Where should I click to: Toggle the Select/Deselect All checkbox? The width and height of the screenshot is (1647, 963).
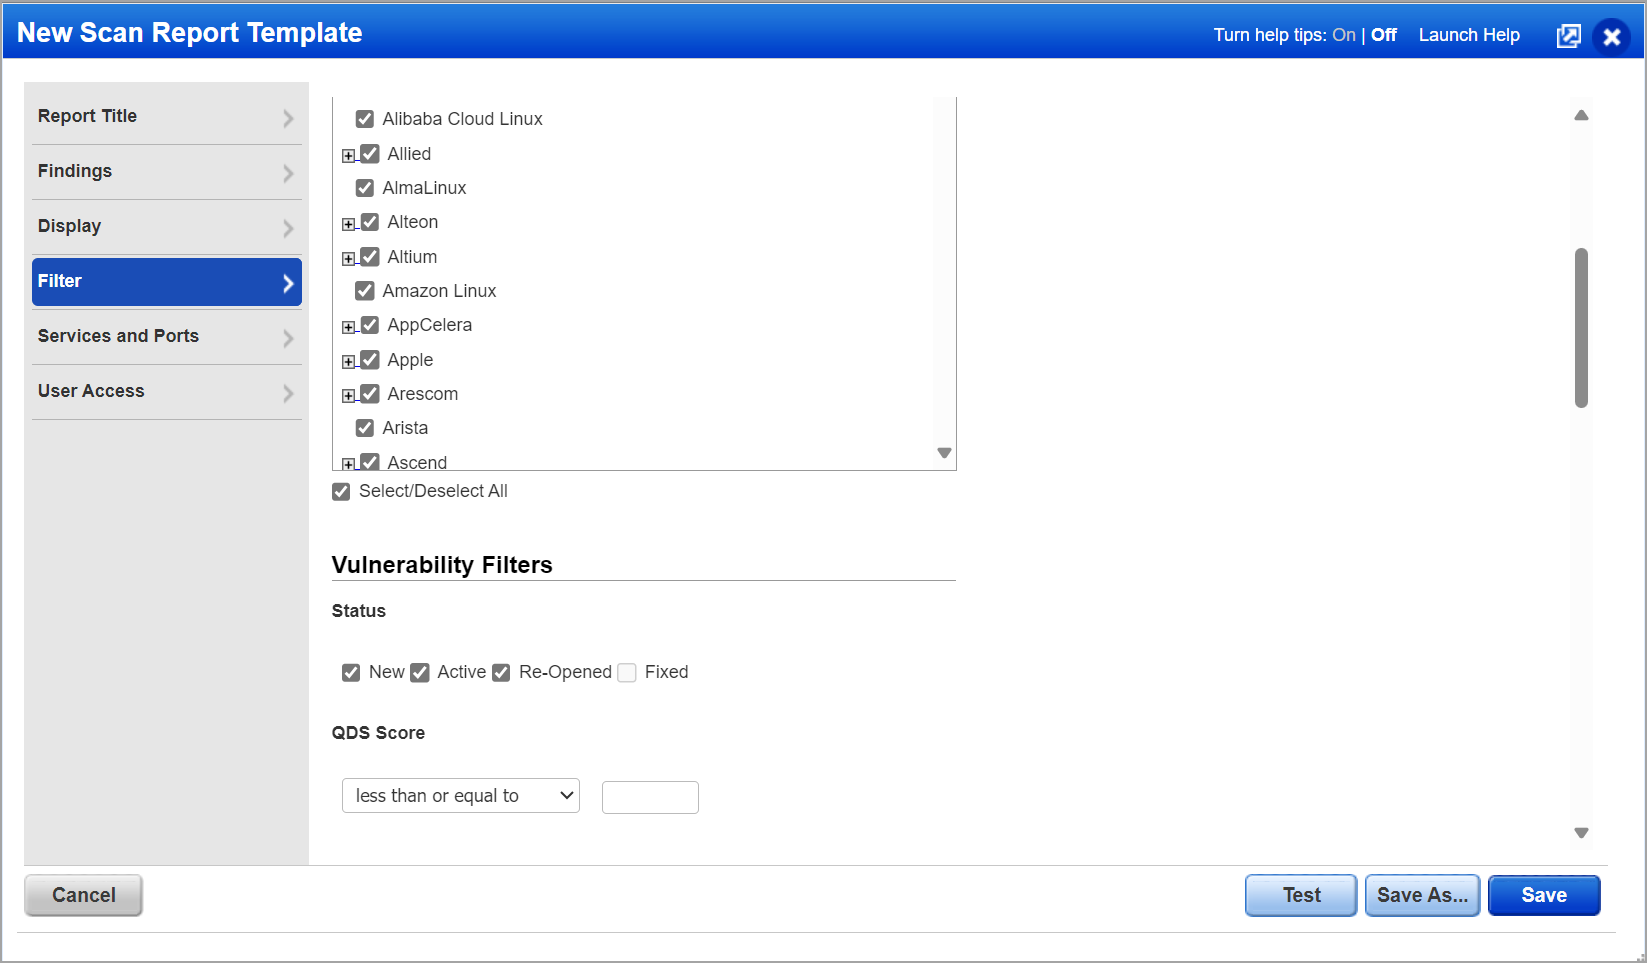coord(341,491)
